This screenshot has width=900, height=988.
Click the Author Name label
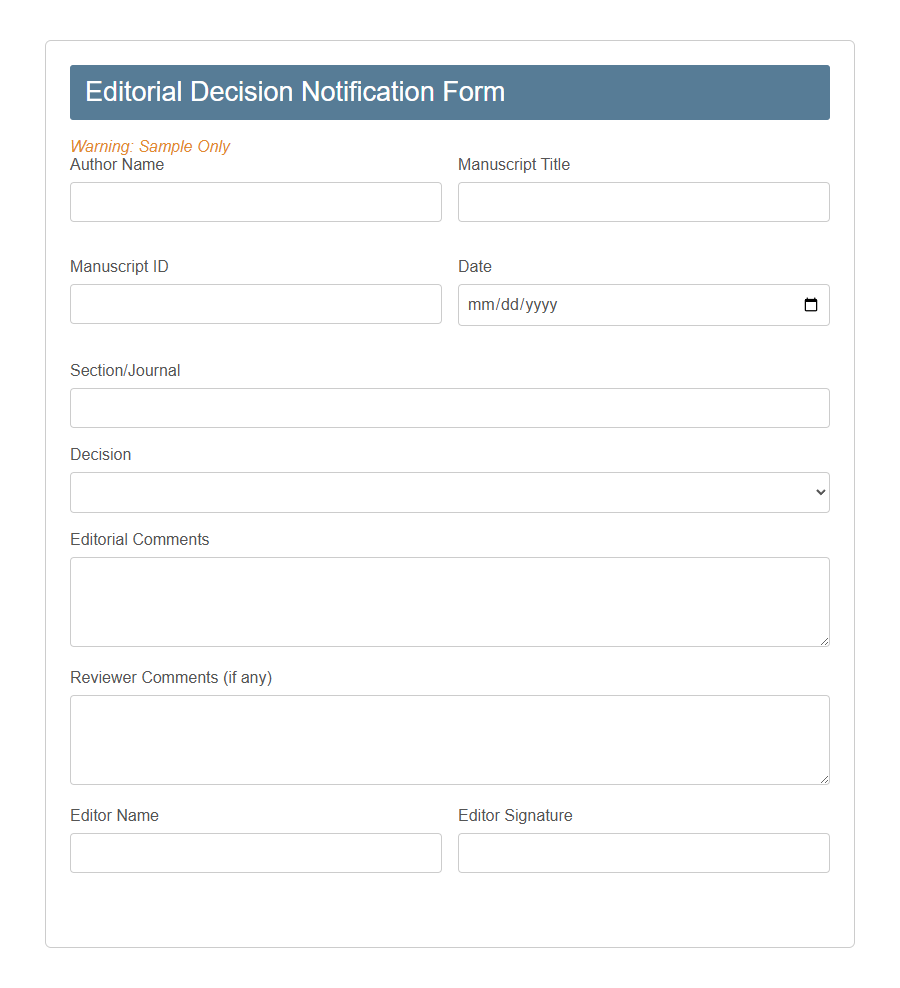(x=116, y=164)
